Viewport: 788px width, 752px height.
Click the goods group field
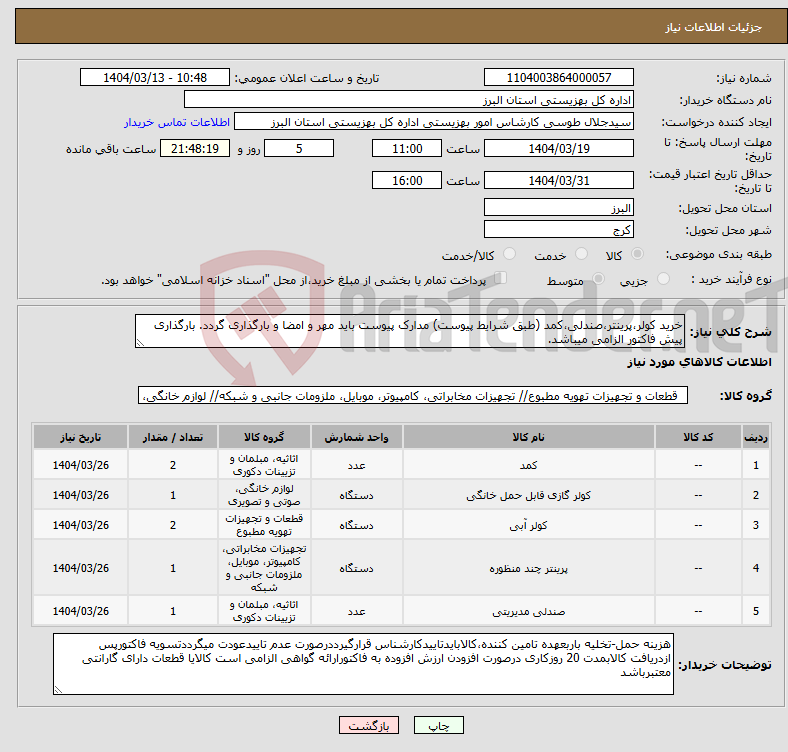tap(413, 396)
